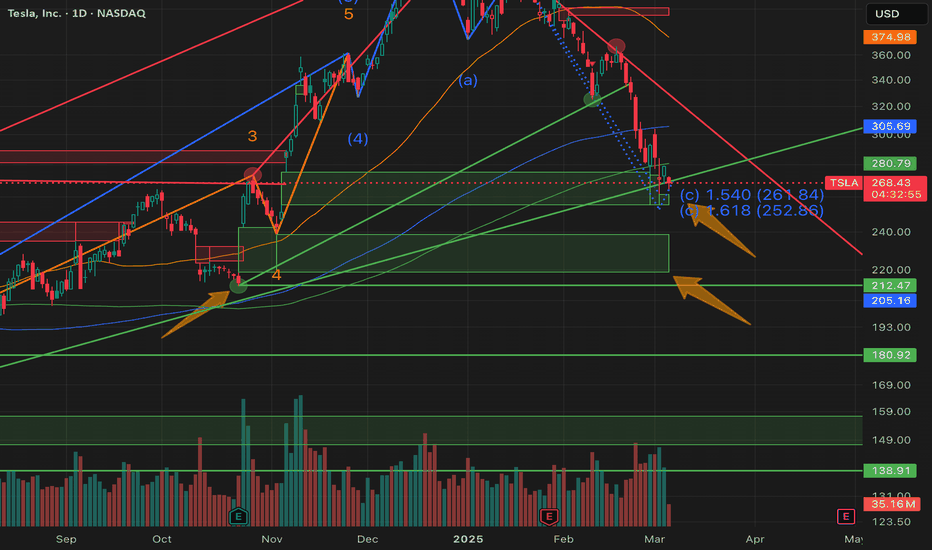
Task: Click the Tesla, Inc. 1D NASDAQ chart title
Action: pyautogui.click(x=77, y=13)
